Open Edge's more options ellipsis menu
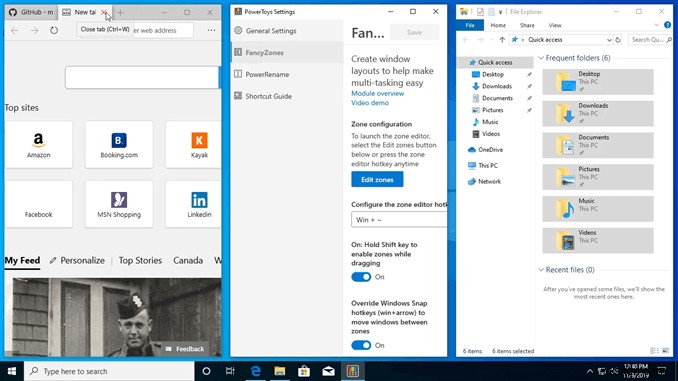 point(211,30)
